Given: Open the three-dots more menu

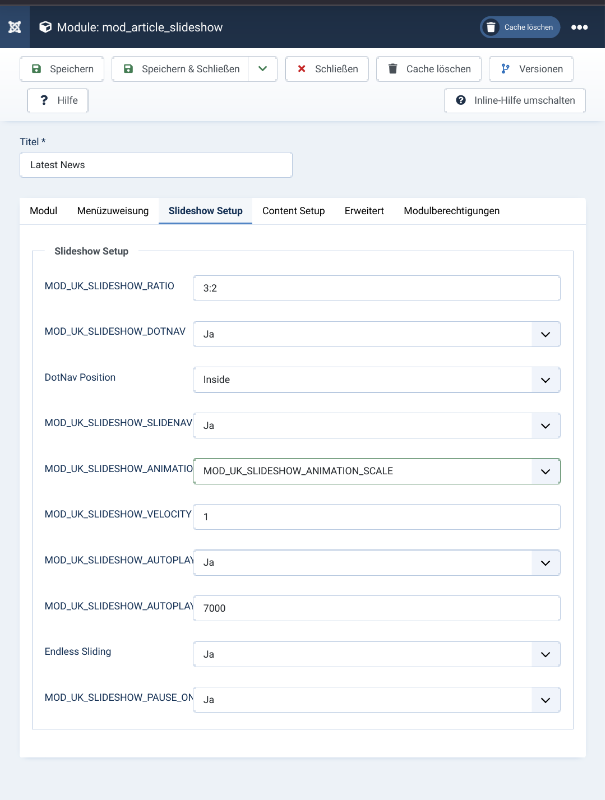Looking at the screenshot, I should click(x=579, y=28).
